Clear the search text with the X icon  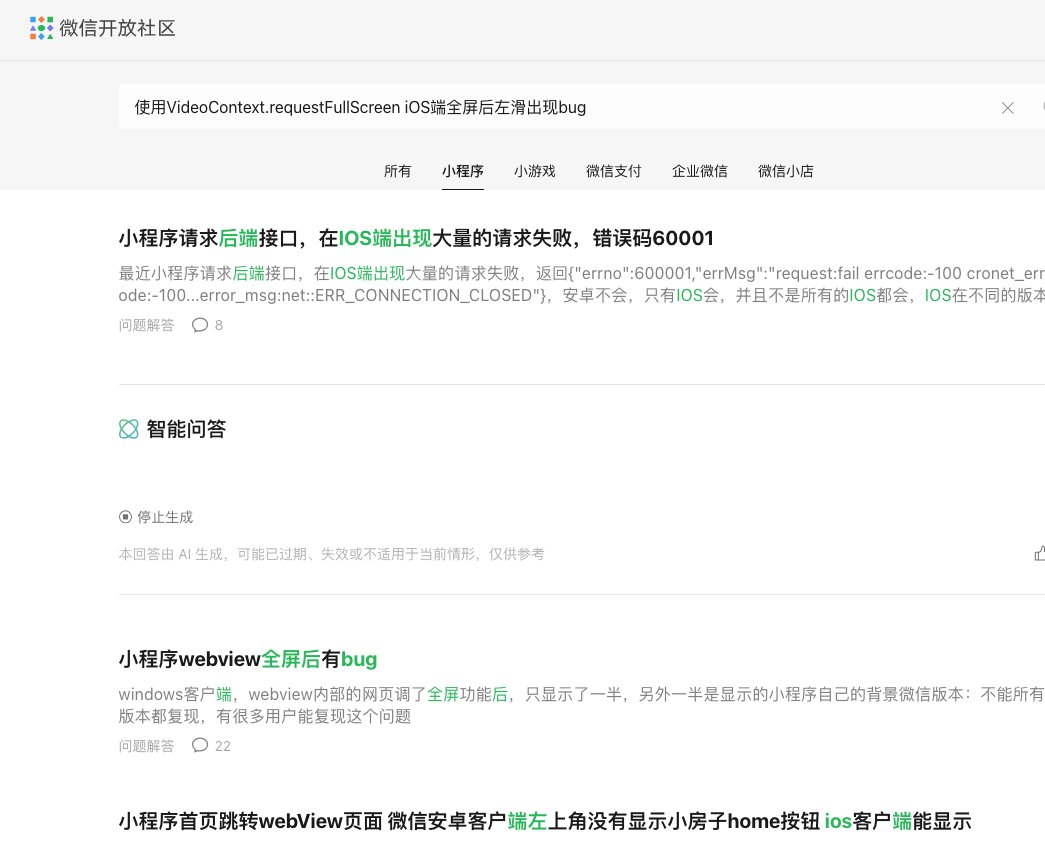(x=1008, y=108)
